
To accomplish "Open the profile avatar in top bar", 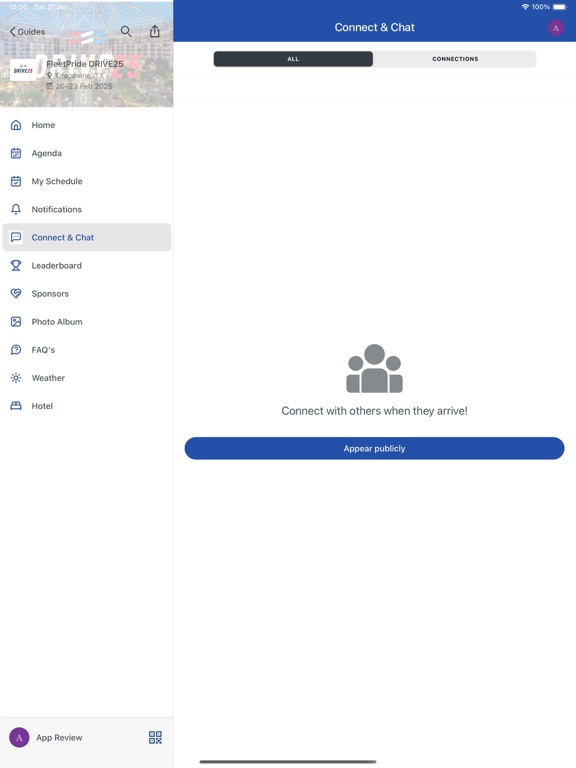I will tap(555, 28).
